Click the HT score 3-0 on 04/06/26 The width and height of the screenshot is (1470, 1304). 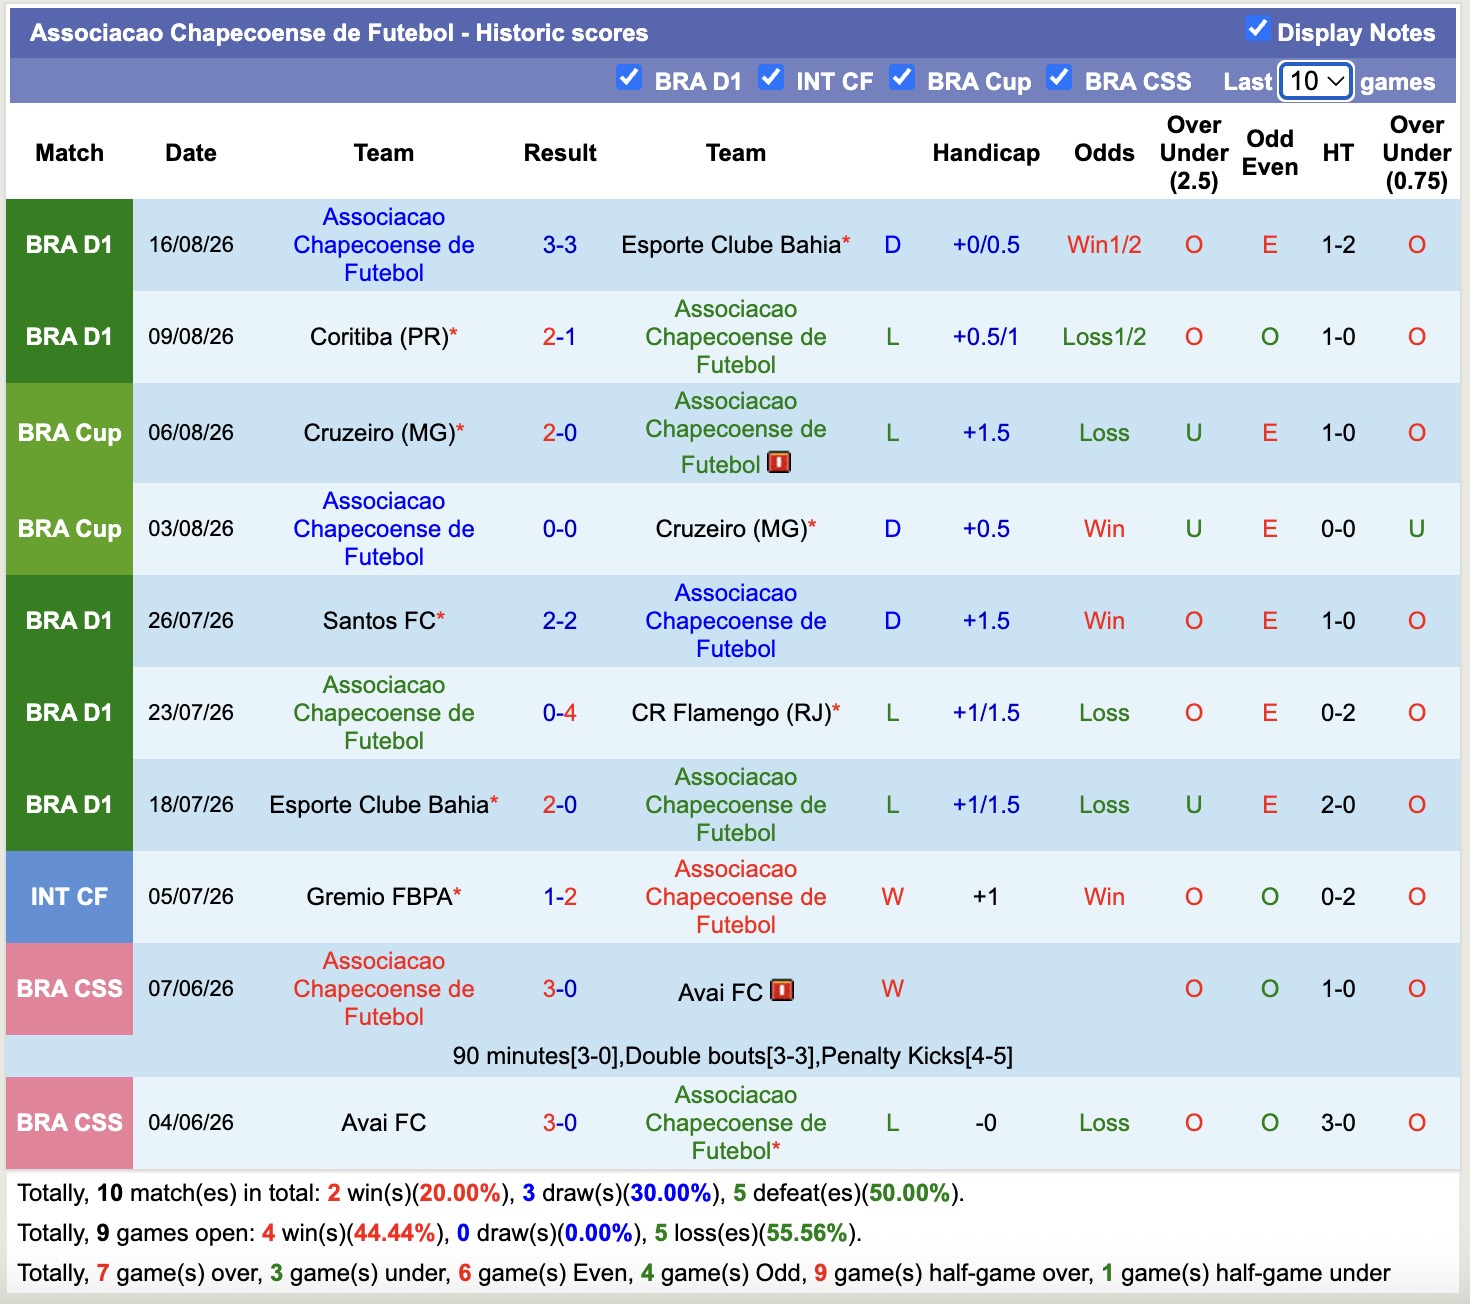click(1338, 1123)
